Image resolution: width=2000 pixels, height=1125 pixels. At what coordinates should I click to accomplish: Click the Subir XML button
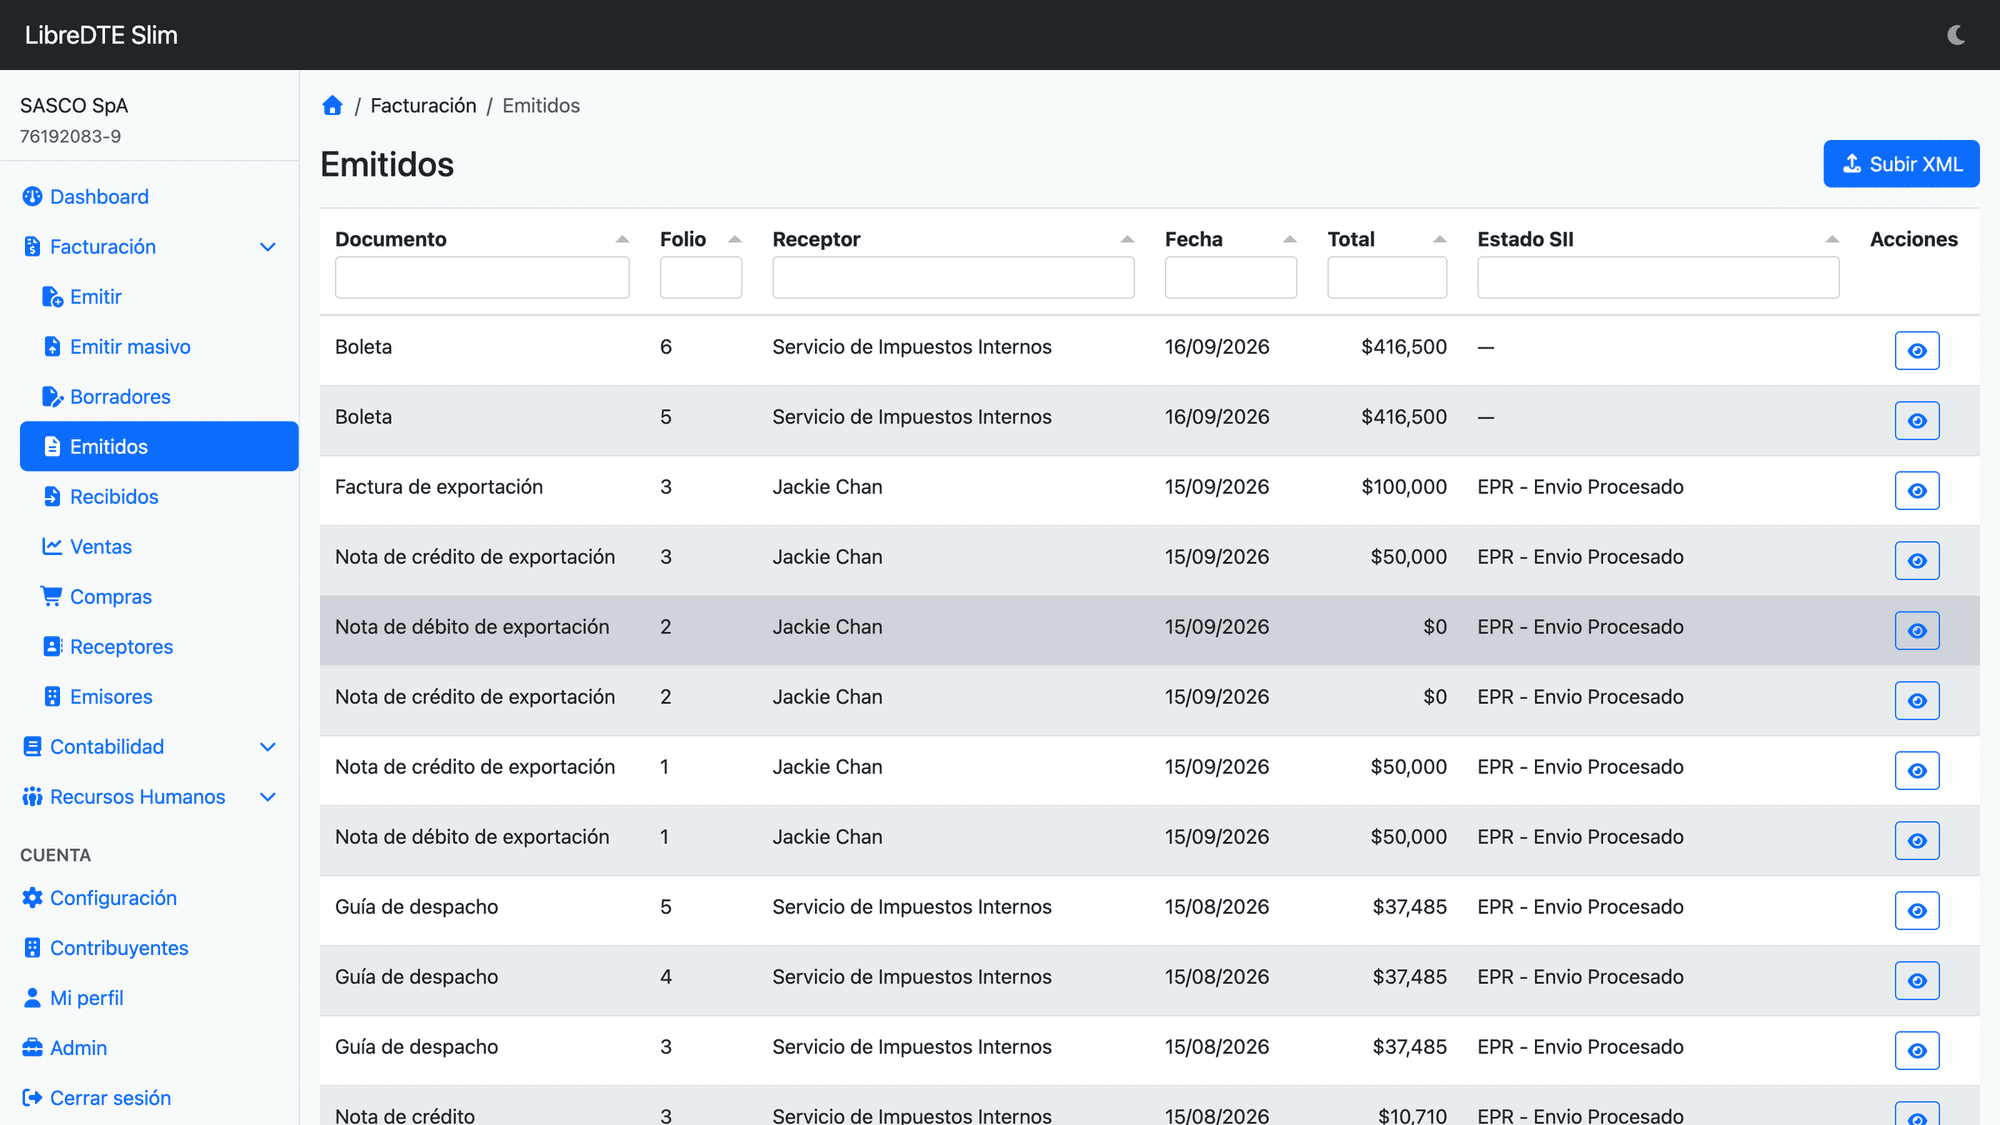(x=1901, y=164)
